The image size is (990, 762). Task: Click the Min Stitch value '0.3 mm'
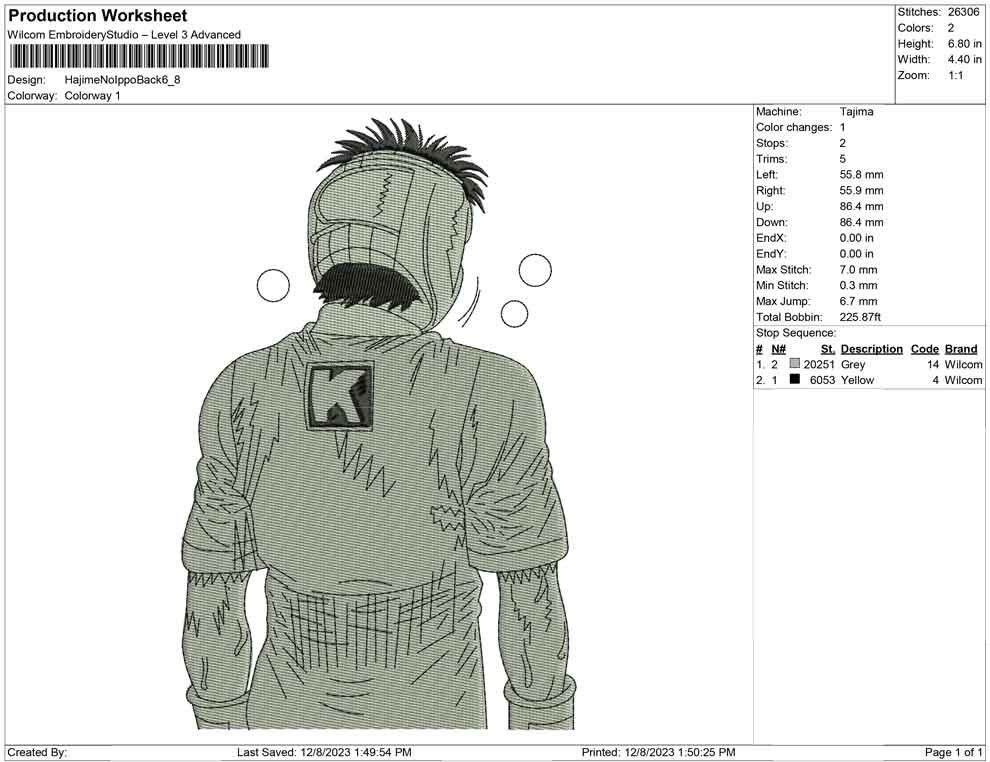pos(858,285)
